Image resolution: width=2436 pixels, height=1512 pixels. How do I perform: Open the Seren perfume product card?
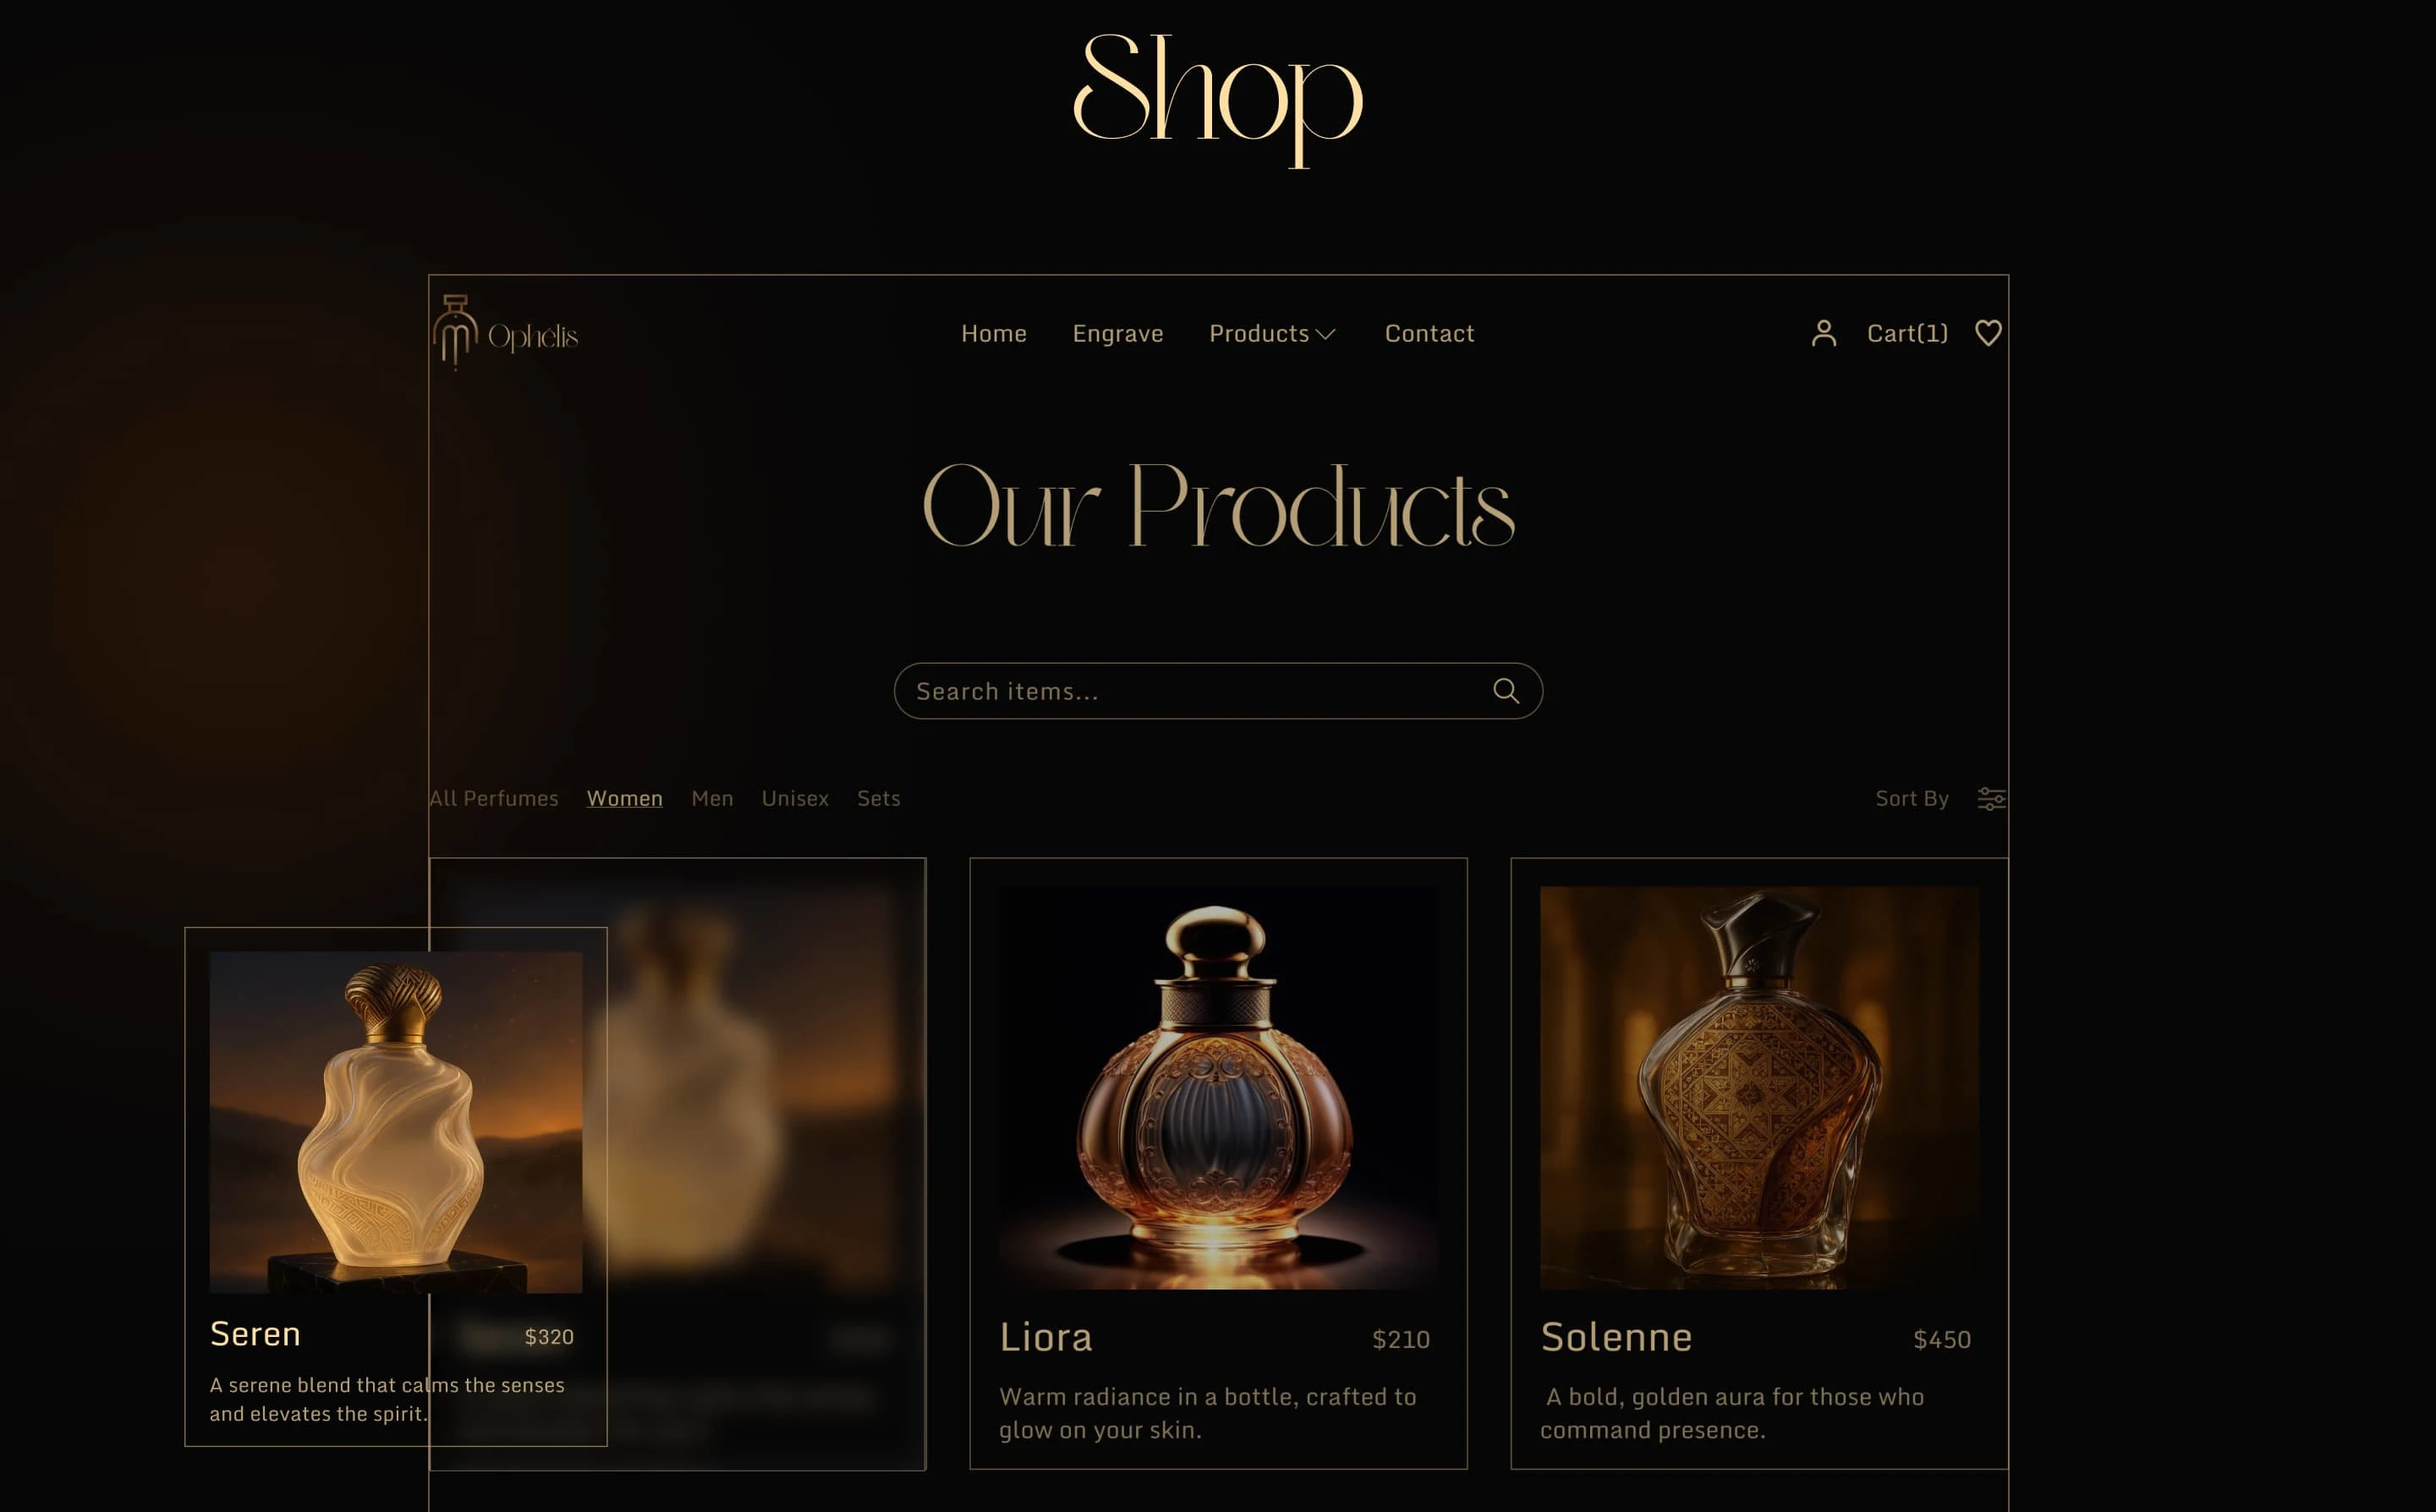pyautogui.click(x=396, y=1187)
